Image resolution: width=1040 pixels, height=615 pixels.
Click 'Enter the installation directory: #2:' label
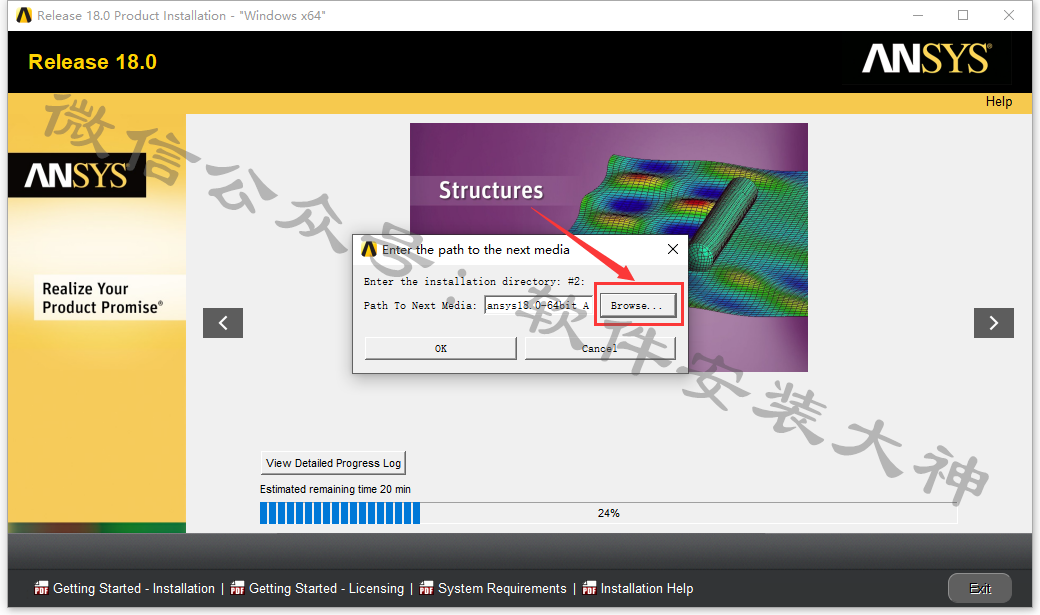coord(474,281)
